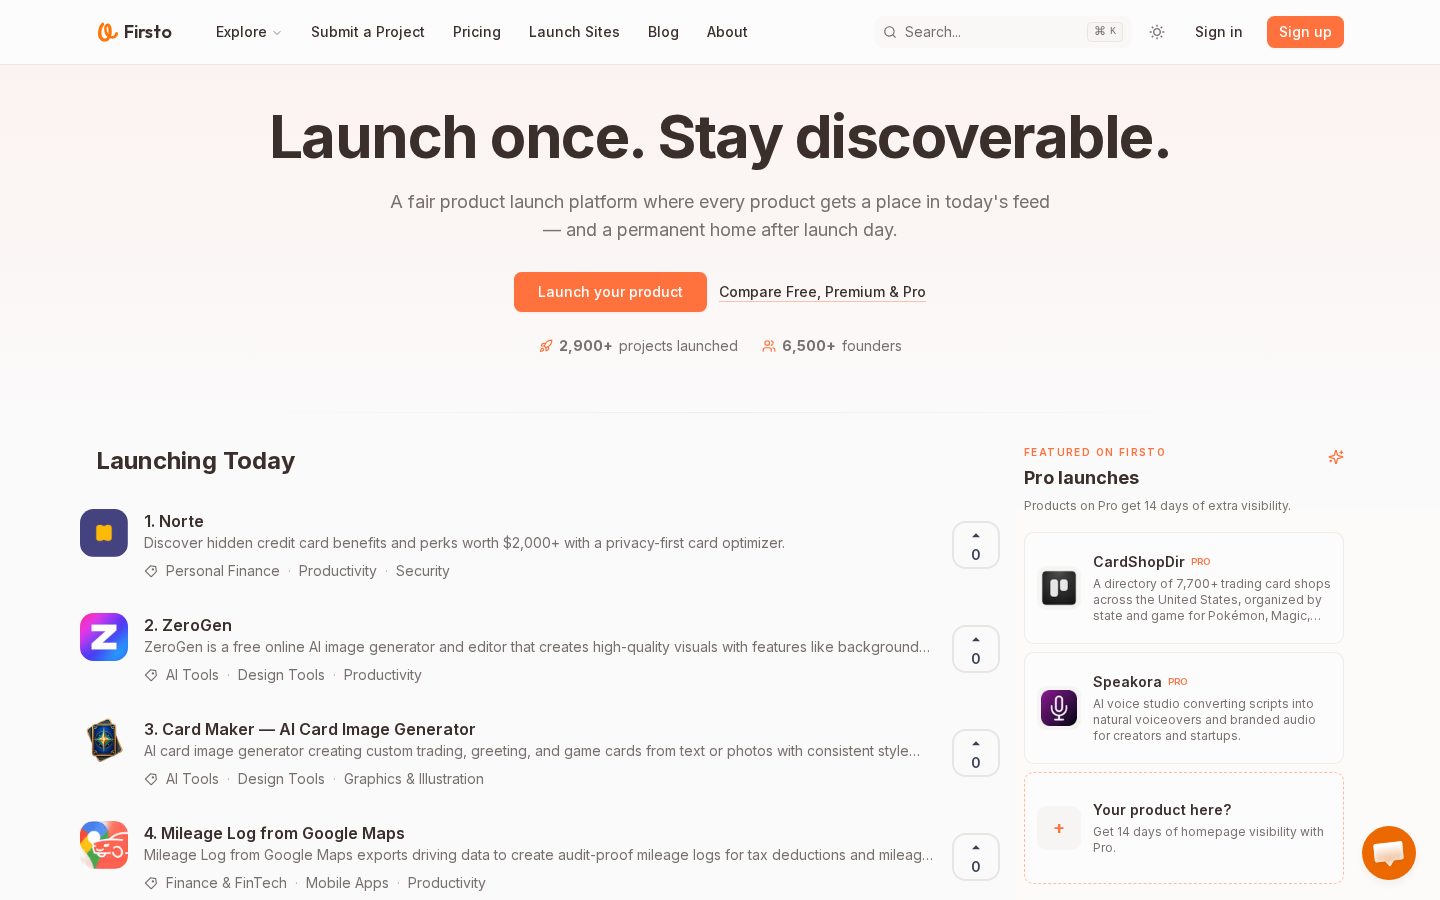Open the Speakora pro launch card title
1440x900 pixels.
[x=1127, y=682]
